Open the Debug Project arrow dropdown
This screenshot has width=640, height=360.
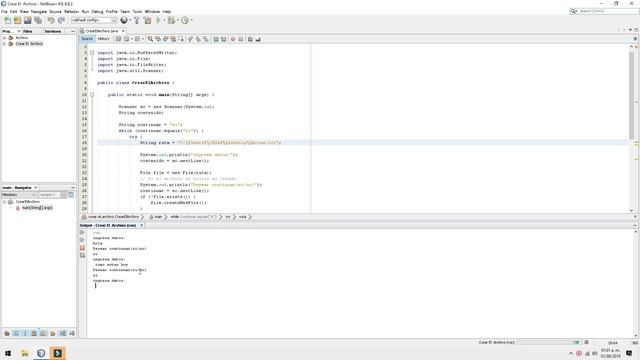[x=178, y=20]
